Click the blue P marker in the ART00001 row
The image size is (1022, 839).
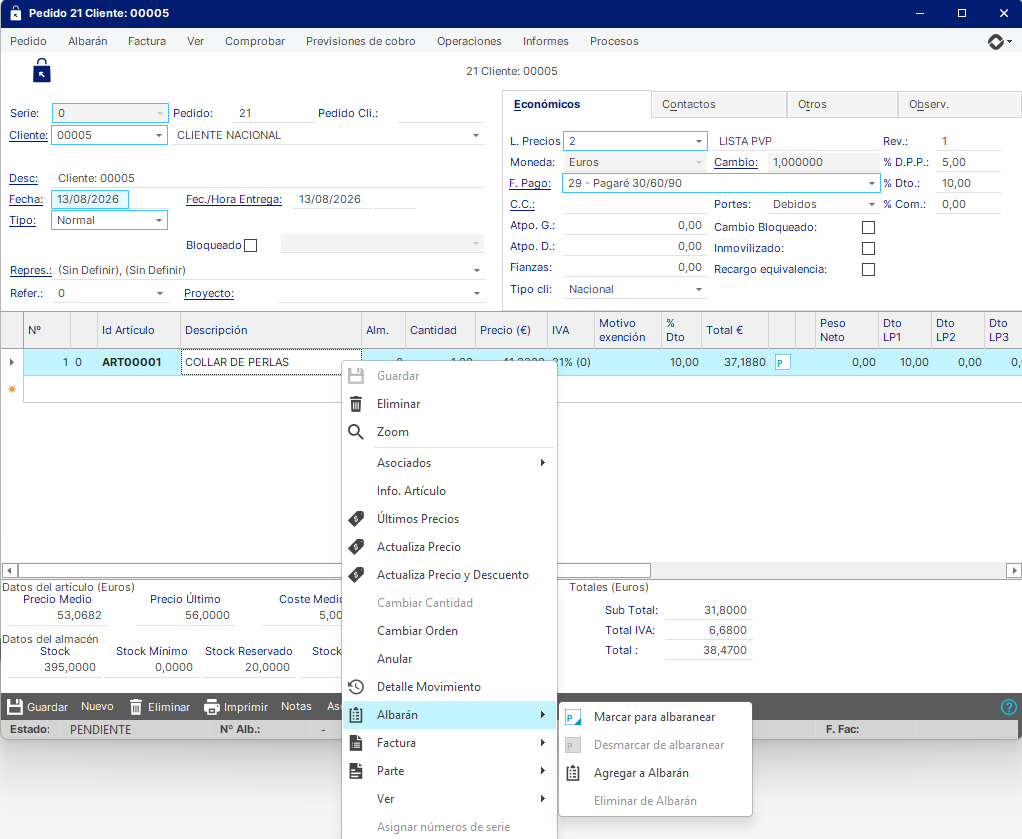(x=782, y=362)
